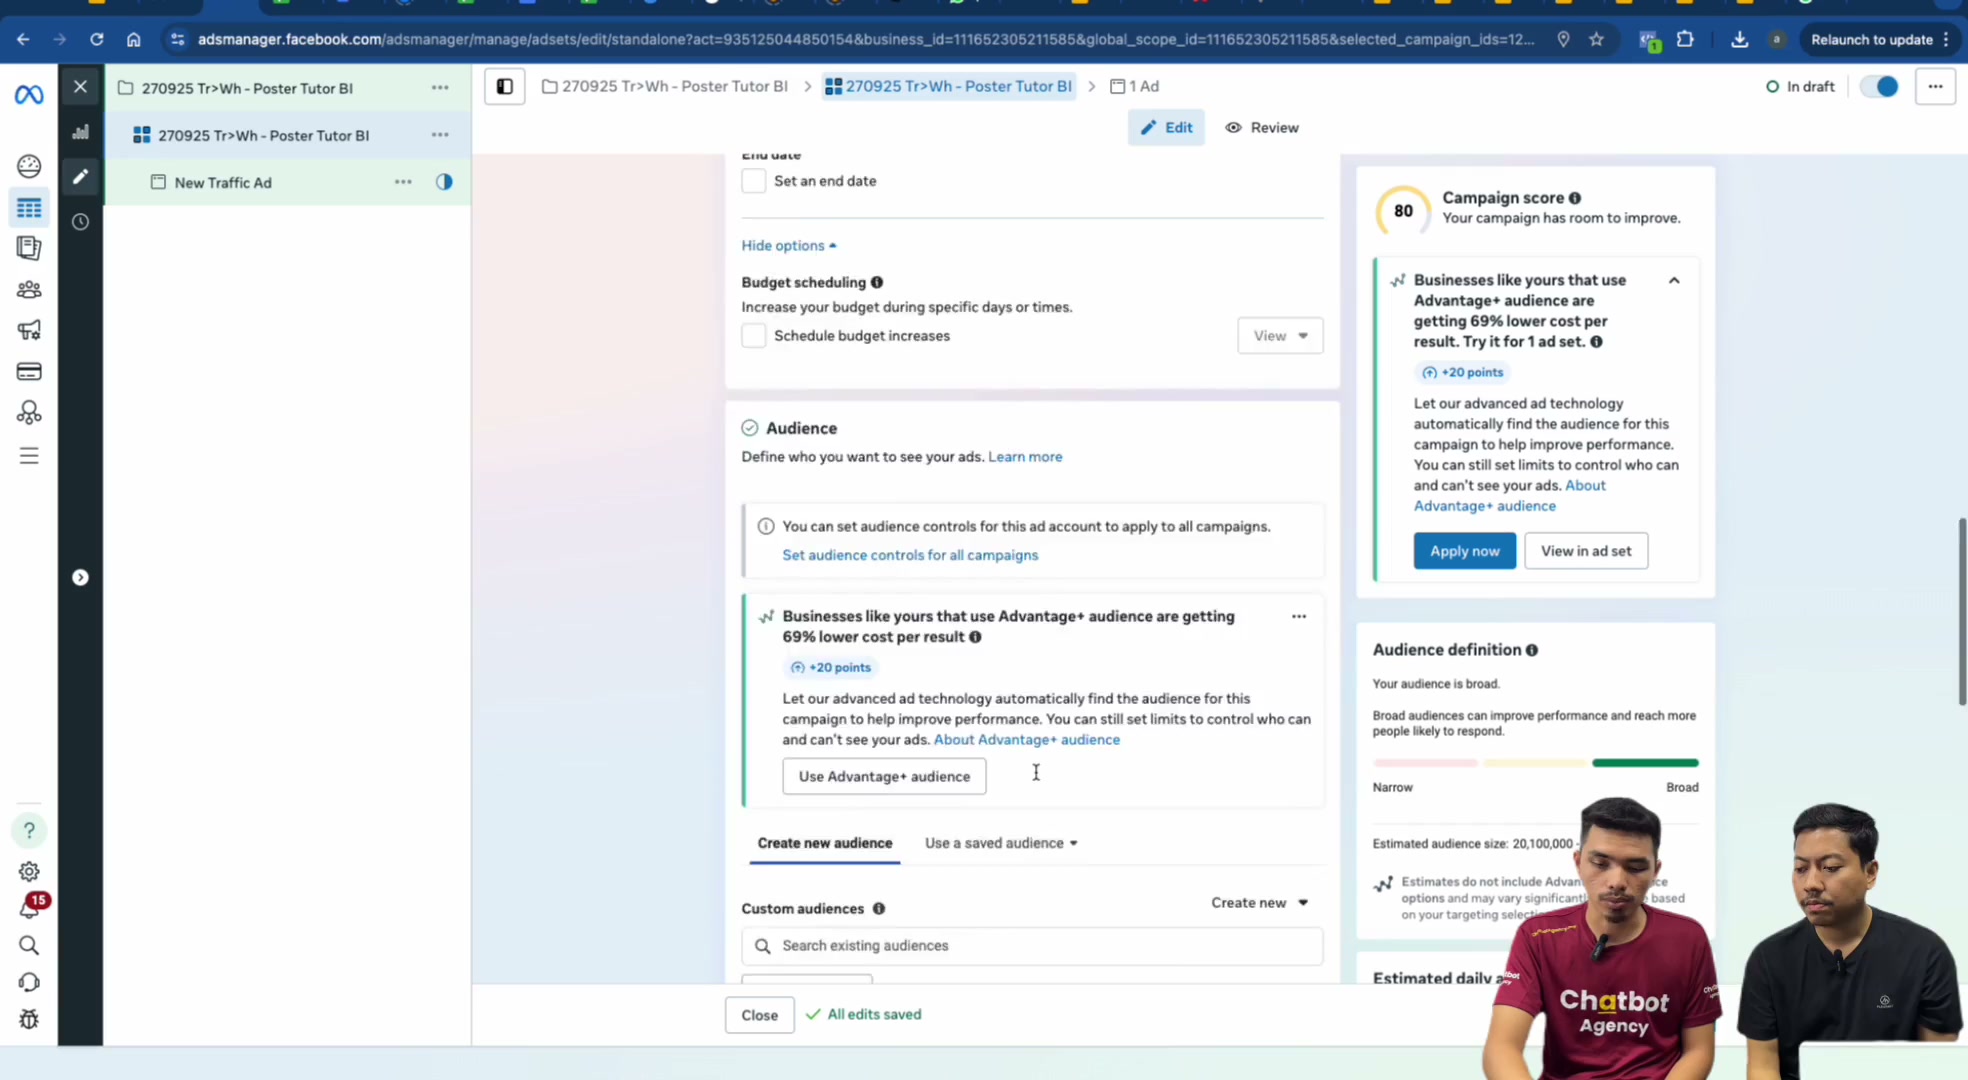Image resolution: width=1968 pixels, height=1080 pixels.
Task: Open the Campaigns table grid icon
Action: pyautogui.click(x=29, y=208)
